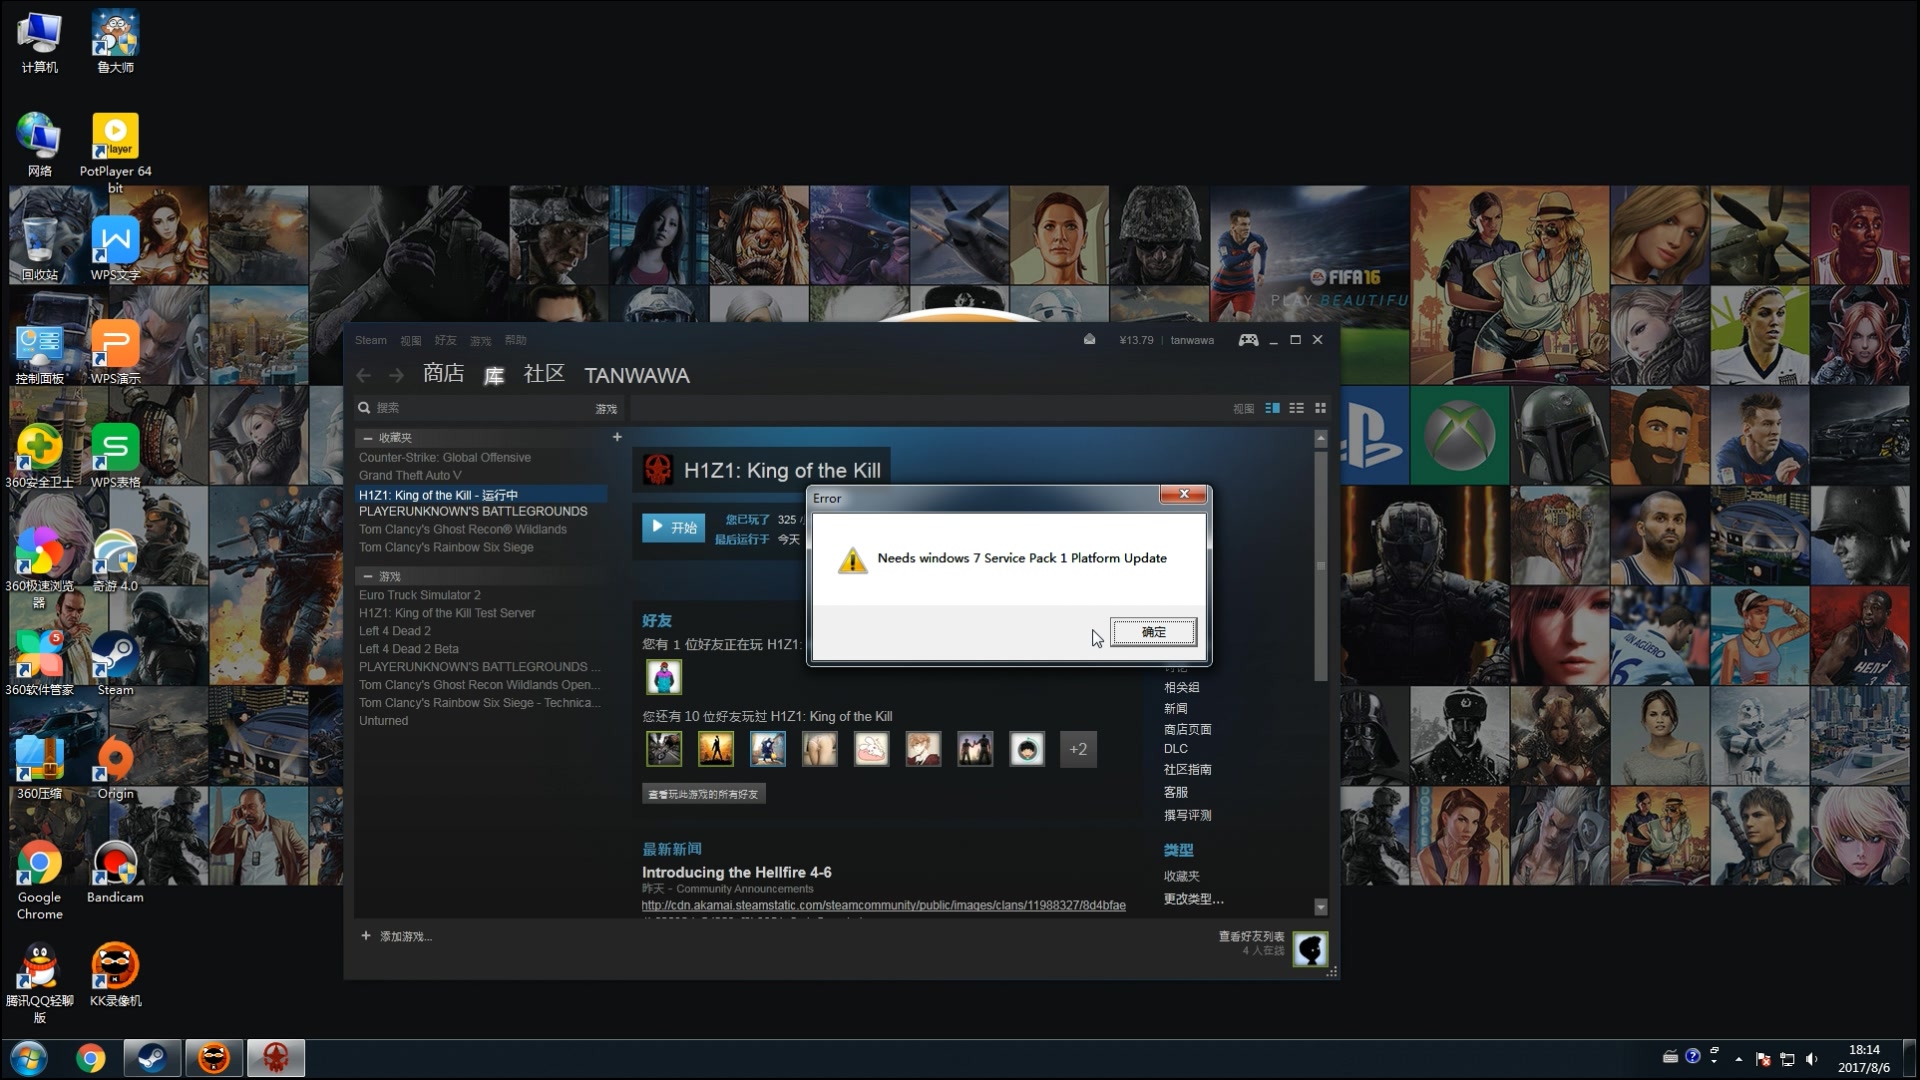Open 社区指南 link
1920x1080 pixels.
coord(1187,769)
